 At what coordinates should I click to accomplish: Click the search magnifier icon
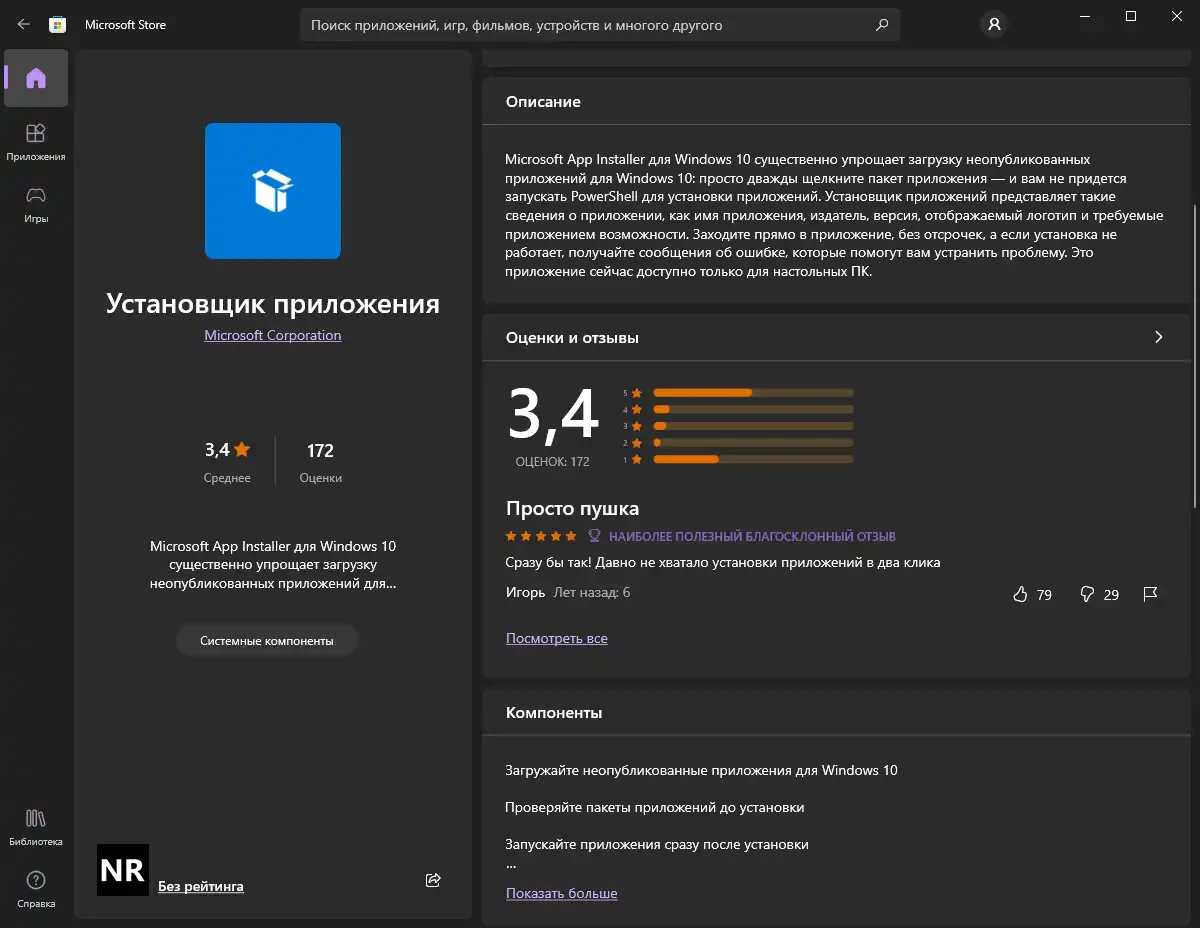tap(881, 25)
